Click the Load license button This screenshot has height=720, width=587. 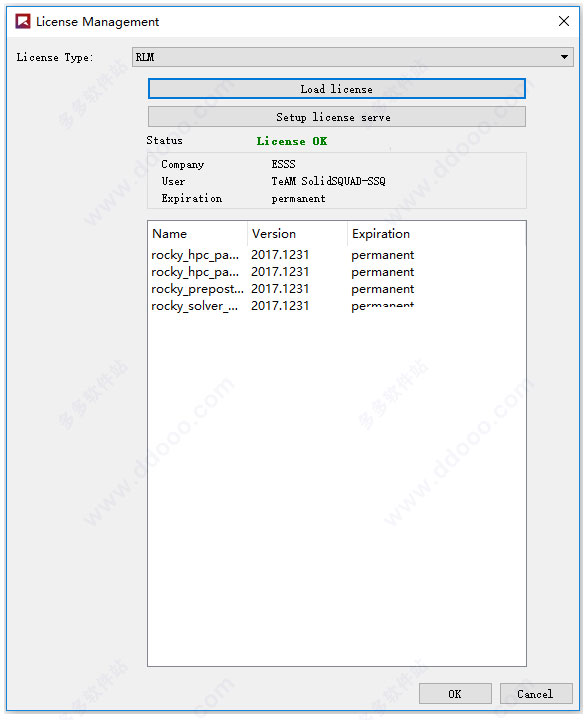tap(337, 89)
